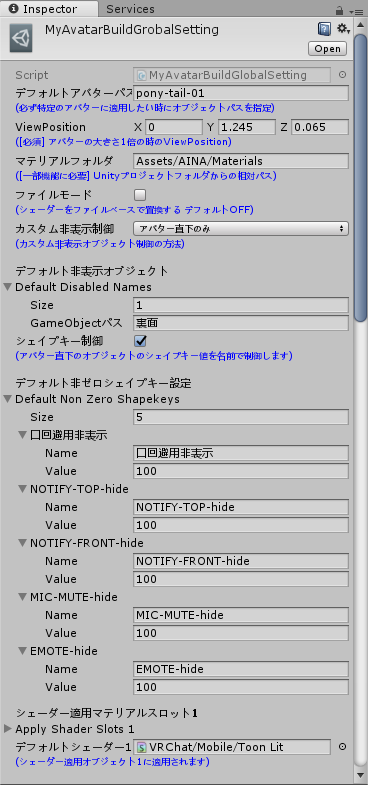Edit the Name field EMOTE-hide
This screenshot has width=368, height=785.
(x=241, y=669)
